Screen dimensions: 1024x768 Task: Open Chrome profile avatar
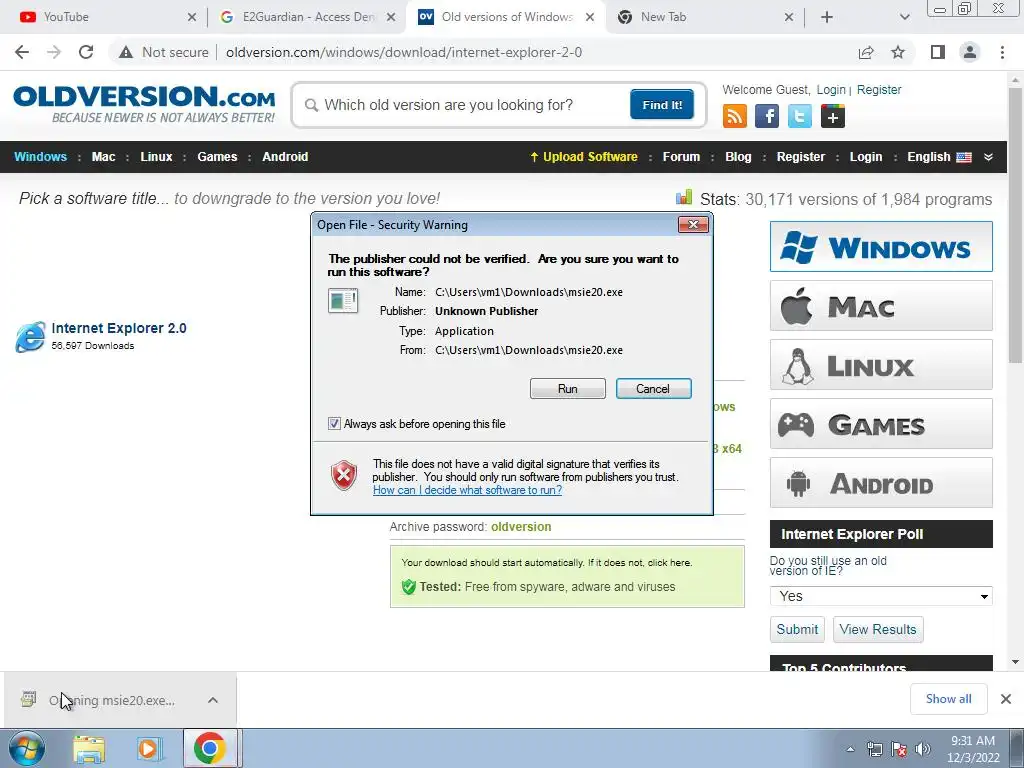point(970,52)
